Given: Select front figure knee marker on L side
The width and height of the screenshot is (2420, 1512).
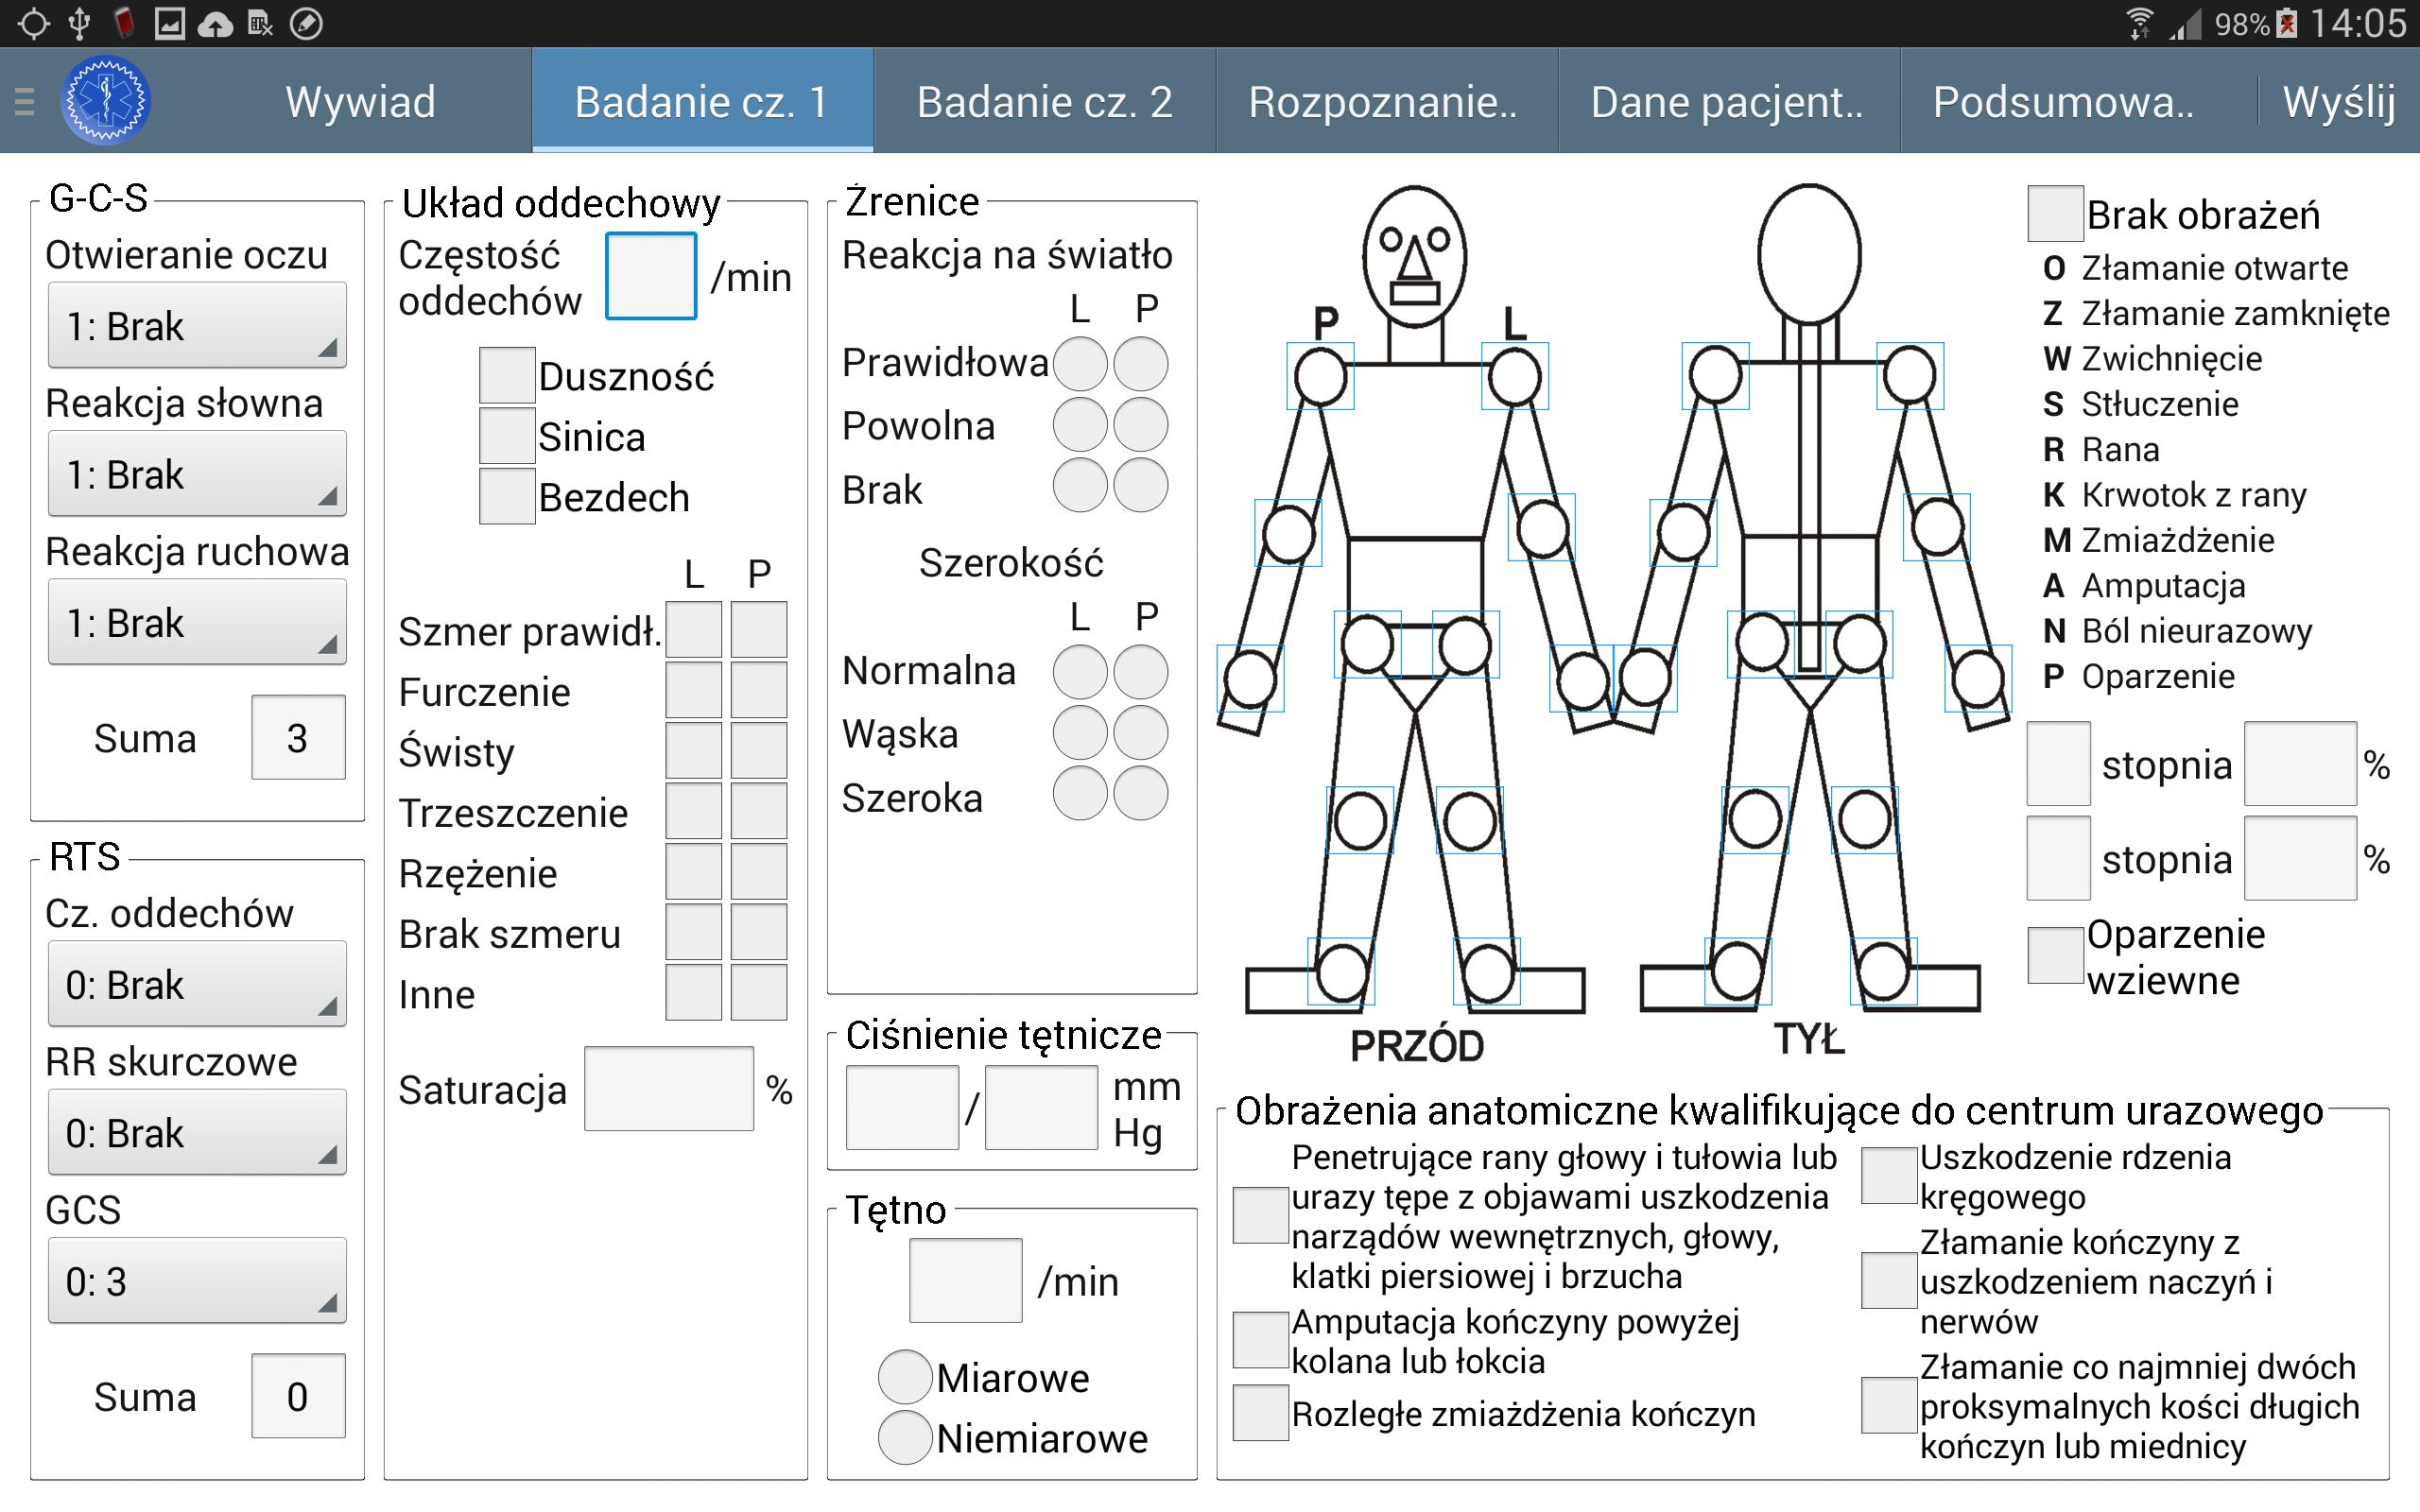Looking at the screenshot, I should click(1469, 821).
